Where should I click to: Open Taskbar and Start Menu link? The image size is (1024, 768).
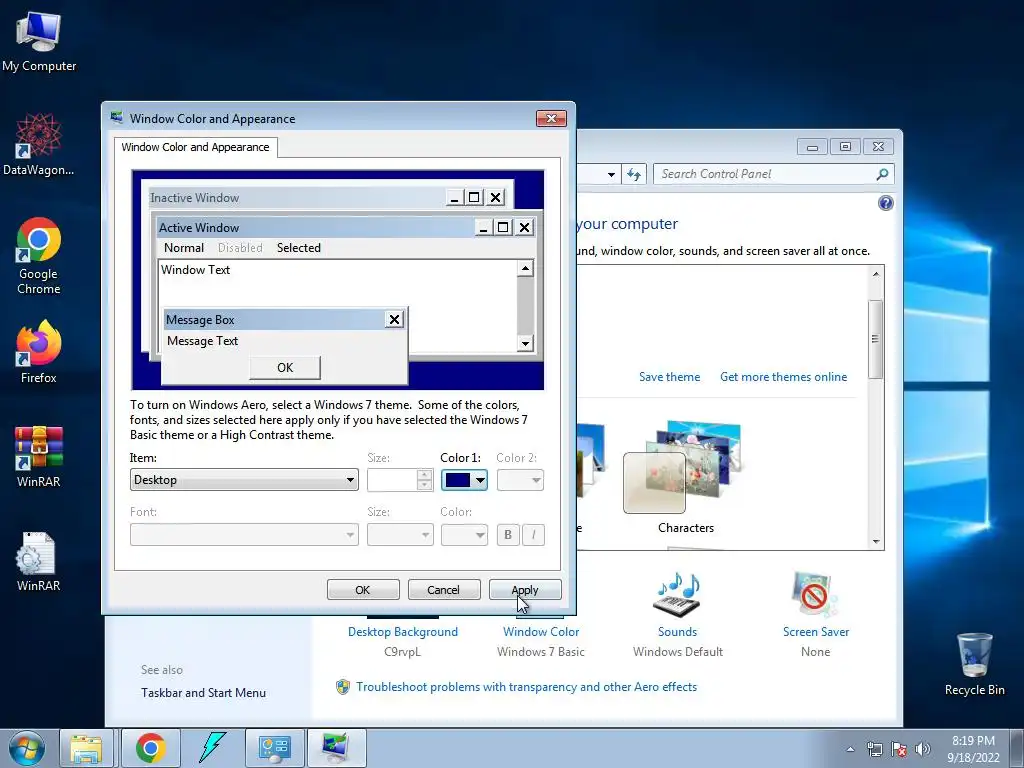pos(203,693)
